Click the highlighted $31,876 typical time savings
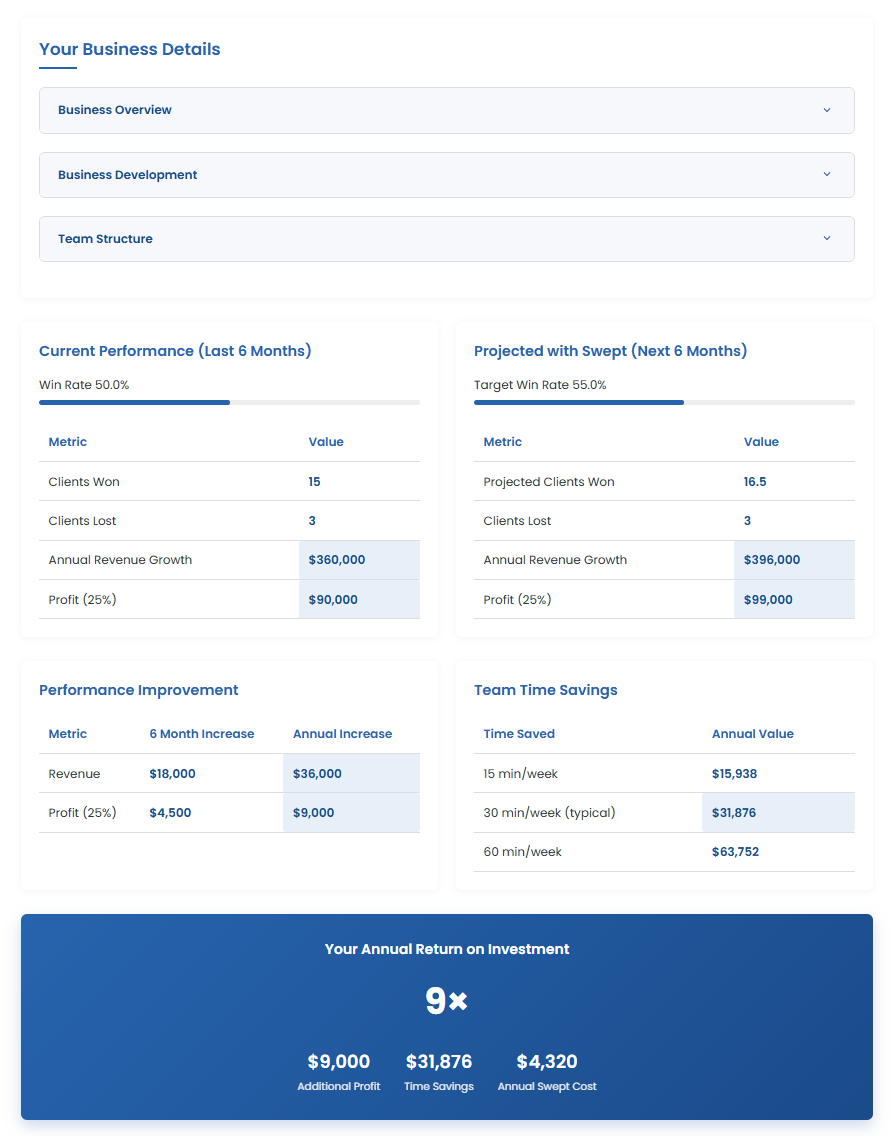Screen dimensions: 892x1136 click(x=778, y=812)
